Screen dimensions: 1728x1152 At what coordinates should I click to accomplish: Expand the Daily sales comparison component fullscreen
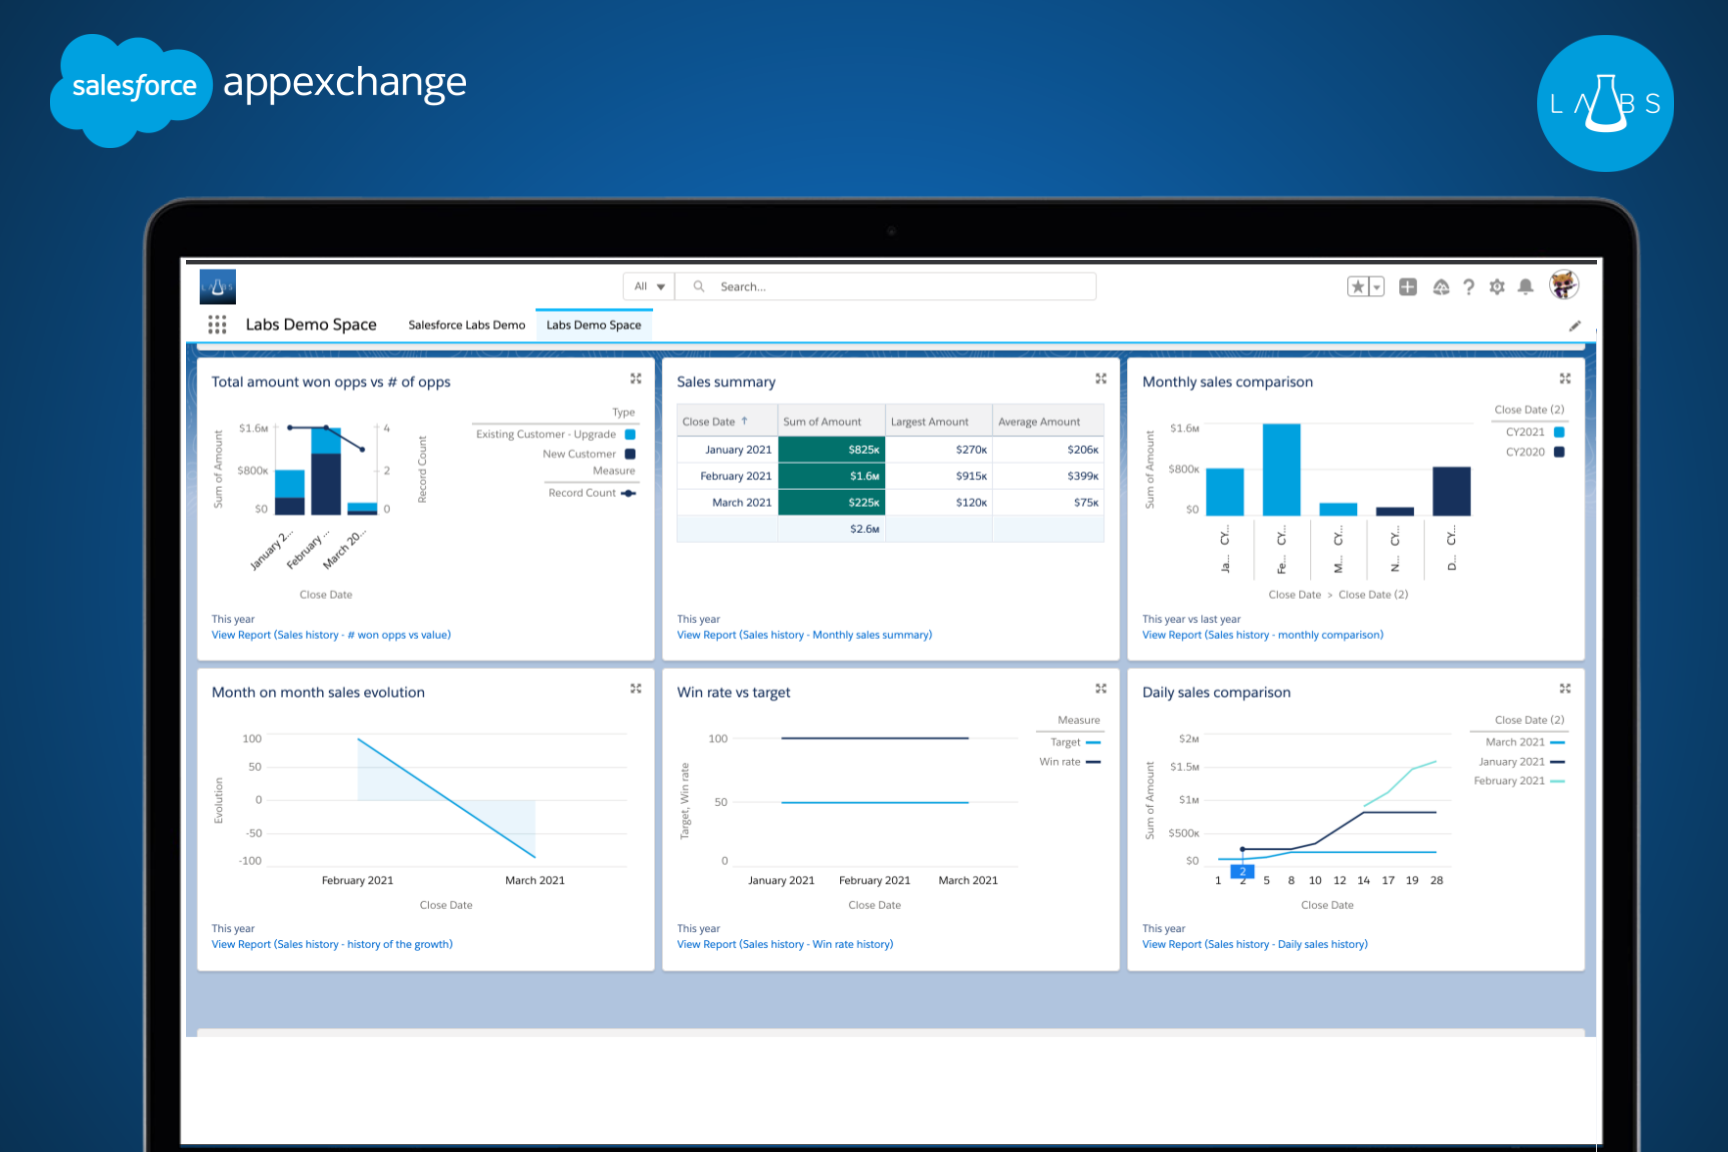(x=1566, y=688)
